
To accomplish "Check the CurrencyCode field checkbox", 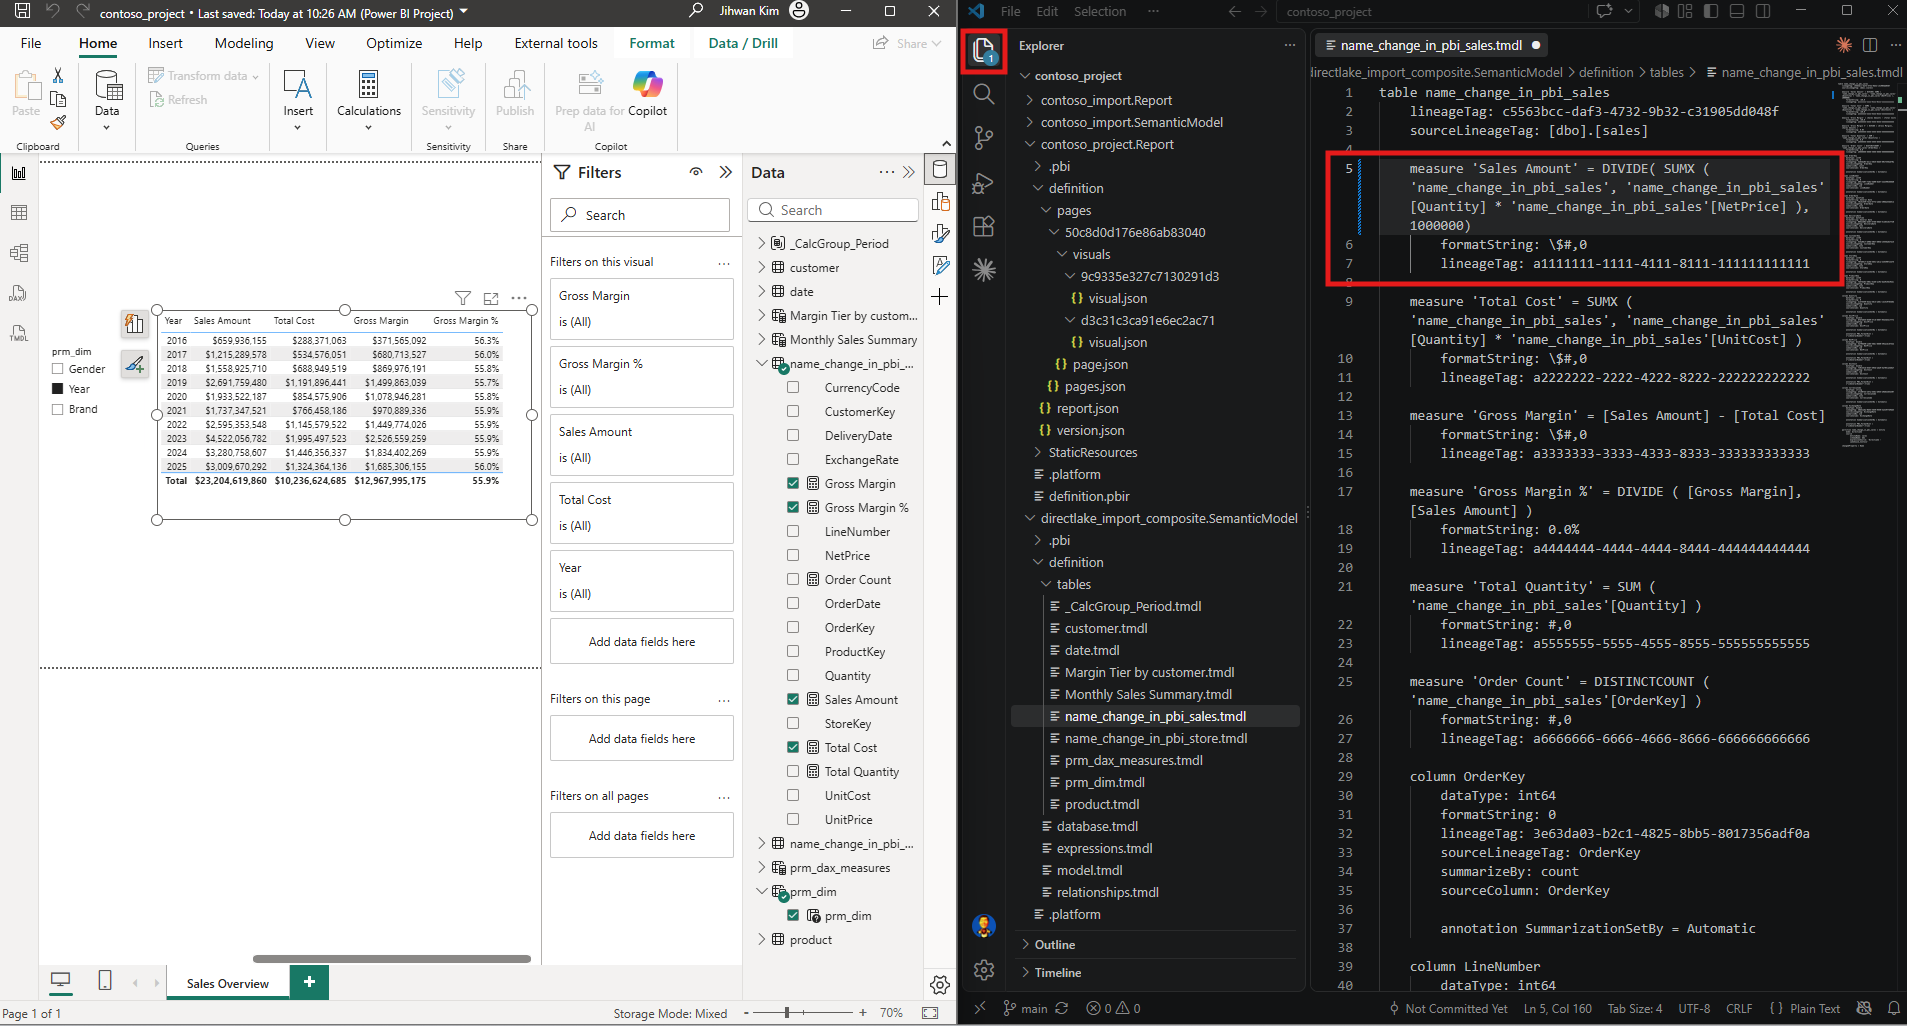I will 793,388.
